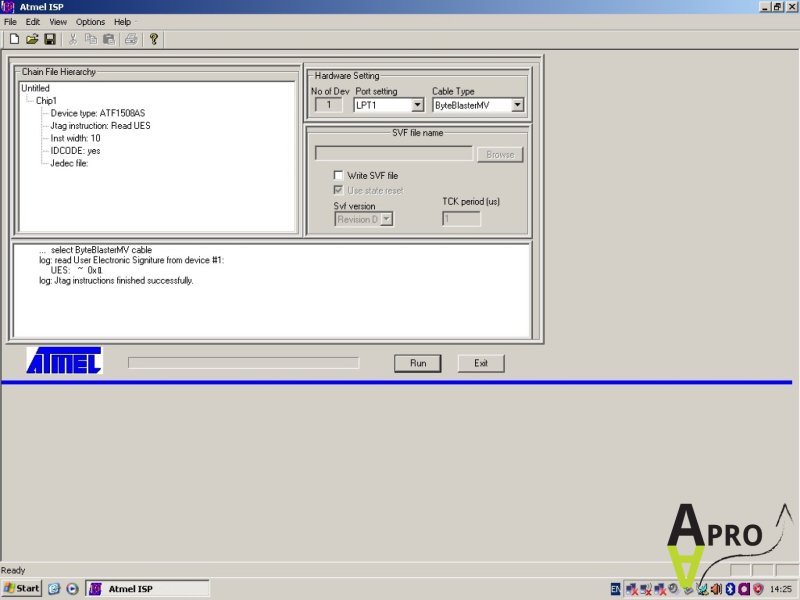Enable the Write SVF file checkbox
This screenshot has height=600, width=800.
tap(338, 175)
